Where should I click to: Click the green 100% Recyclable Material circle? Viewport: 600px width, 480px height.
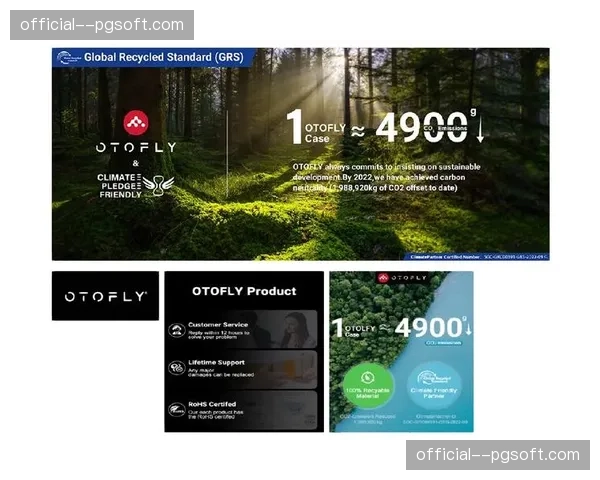368,387
